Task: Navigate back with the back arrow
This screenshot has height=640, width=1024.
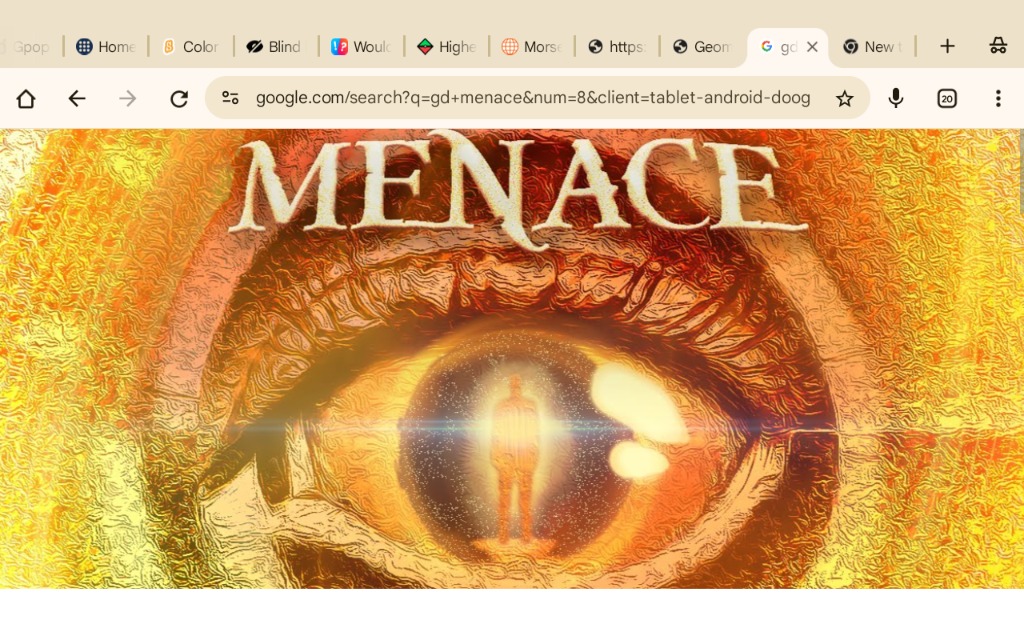Action: [77, 98]
